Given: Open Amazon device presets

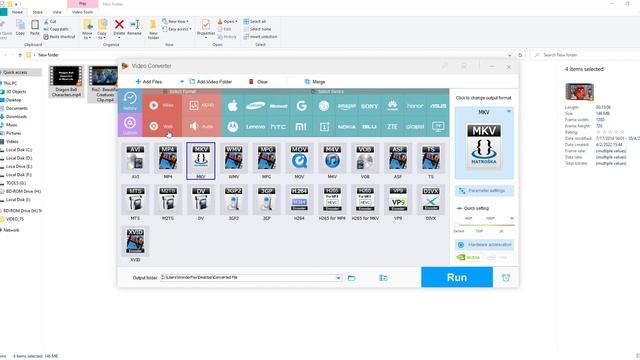Looking at the screenshot, I should (x=347, y=106).
